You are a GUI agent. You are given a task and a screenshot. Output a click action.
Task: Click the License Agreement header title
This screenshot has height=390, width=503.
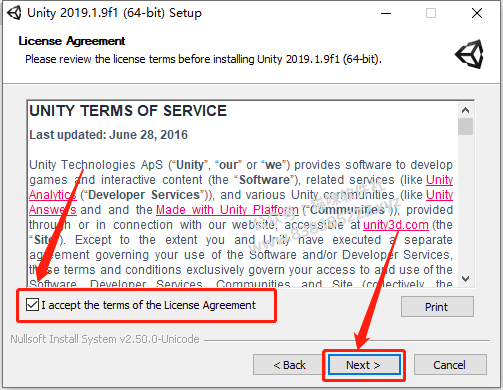pyautogui.click(x=72, y=41)
